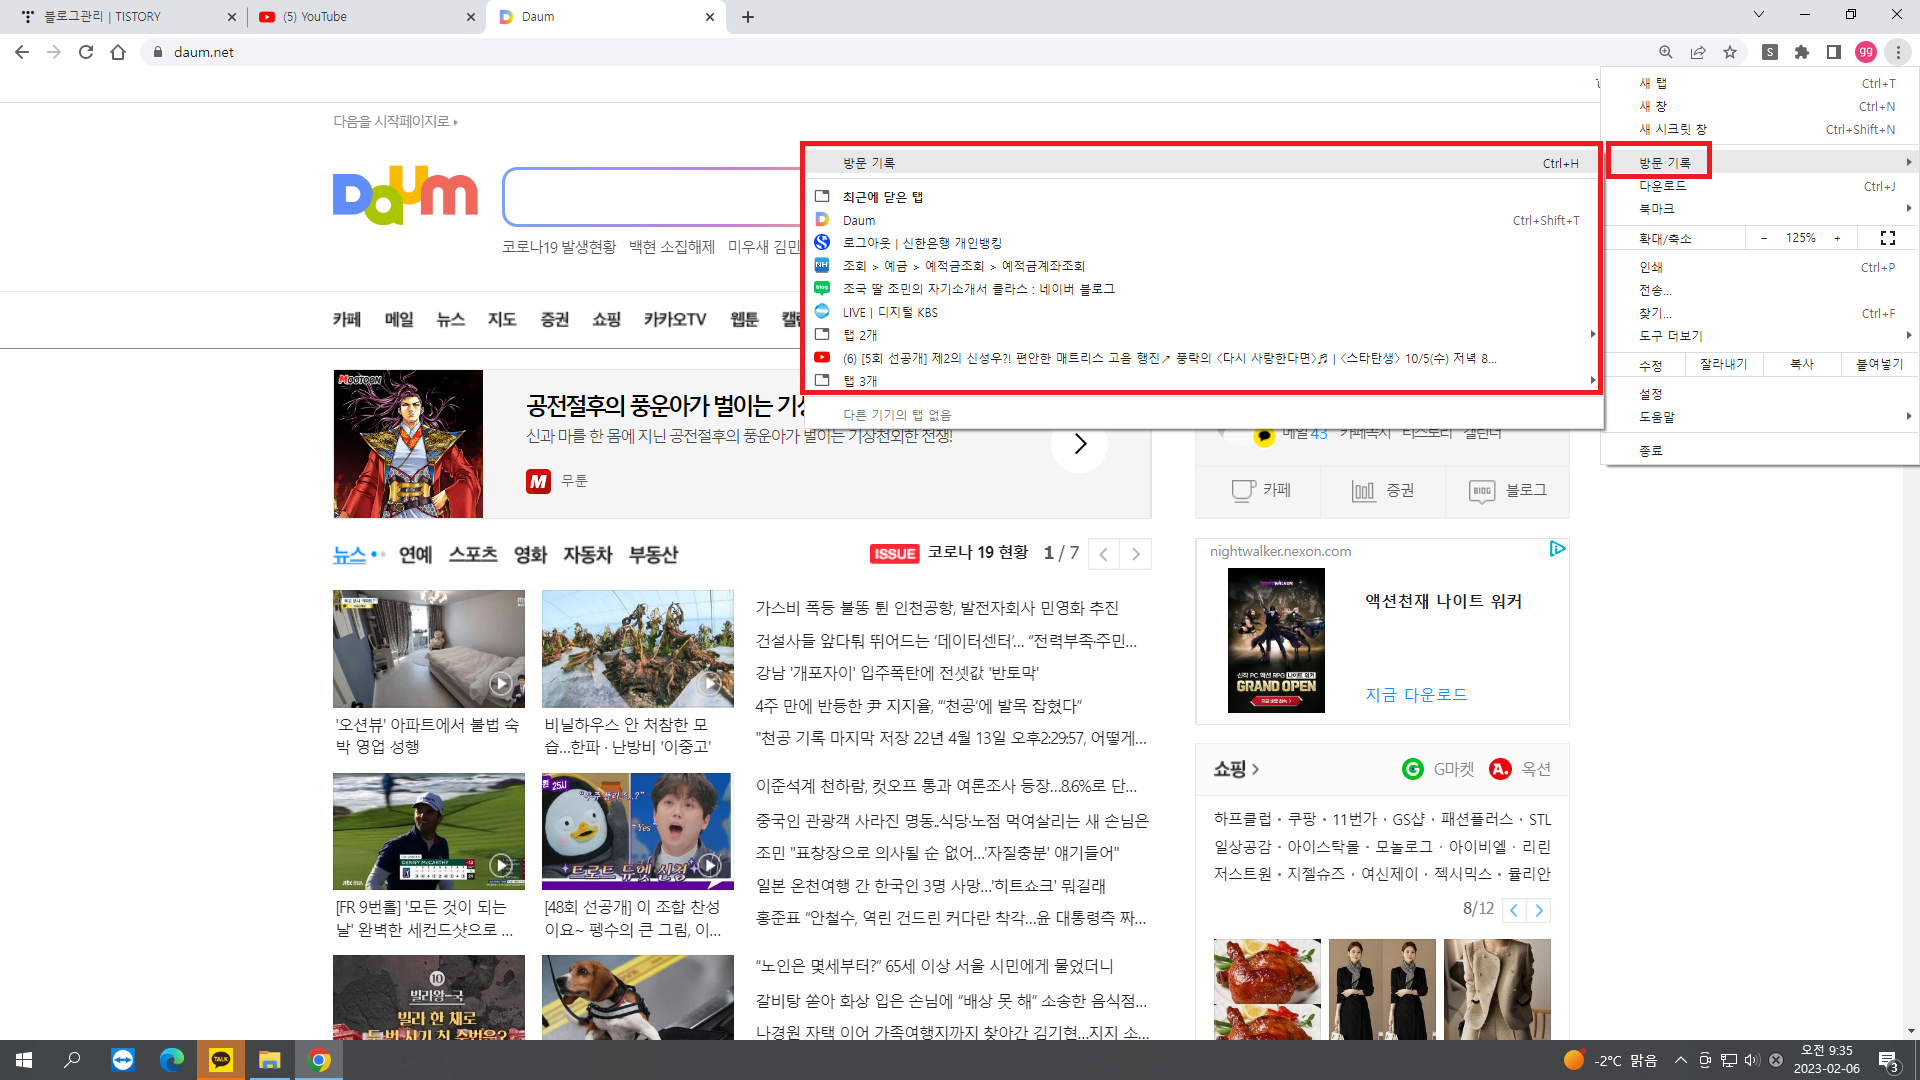
Task: Open a new tab with plus button
Action: tap(748, 17)
